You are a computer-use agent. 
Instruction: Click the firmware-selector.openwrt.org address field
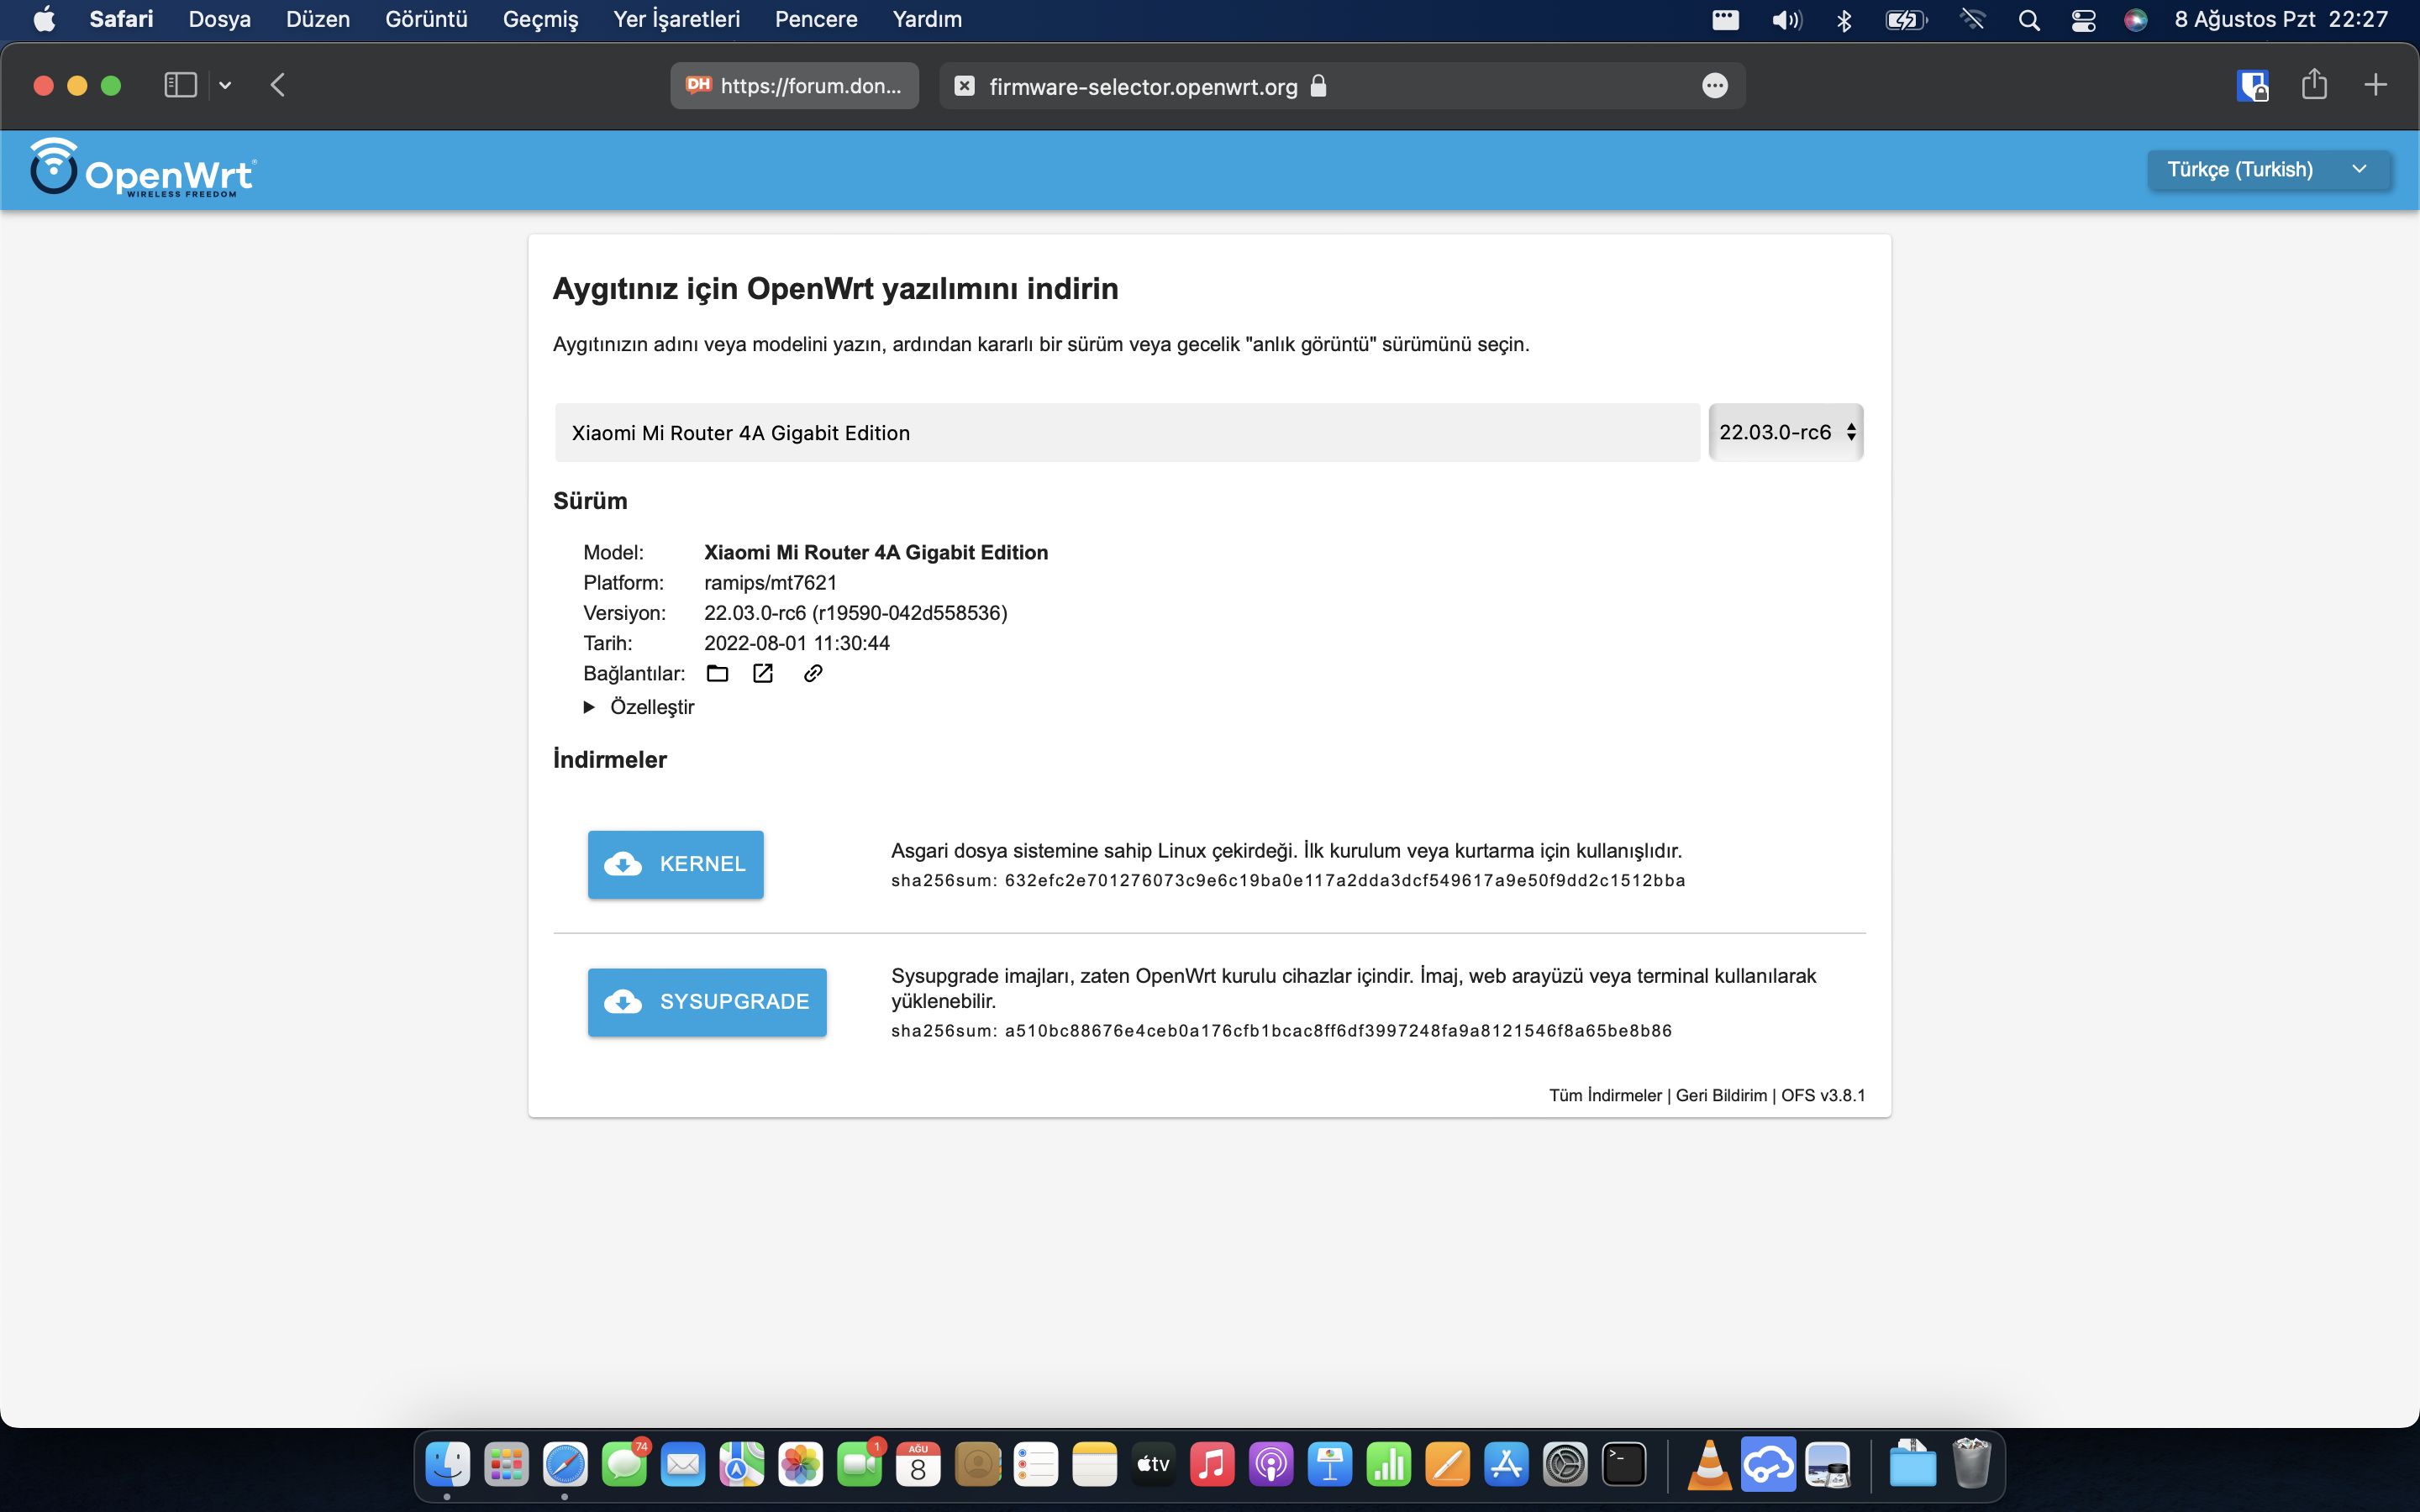(x=1342, y=86)
